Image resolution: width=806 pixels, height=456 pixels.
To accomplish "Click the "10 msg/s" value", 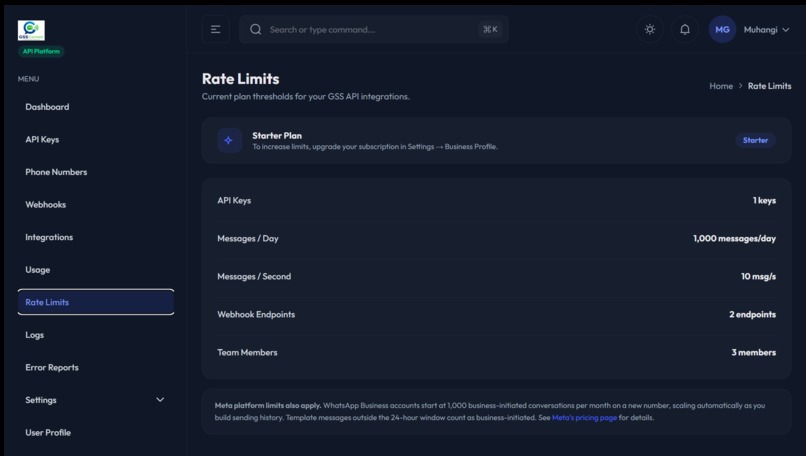I will point(758,277).
